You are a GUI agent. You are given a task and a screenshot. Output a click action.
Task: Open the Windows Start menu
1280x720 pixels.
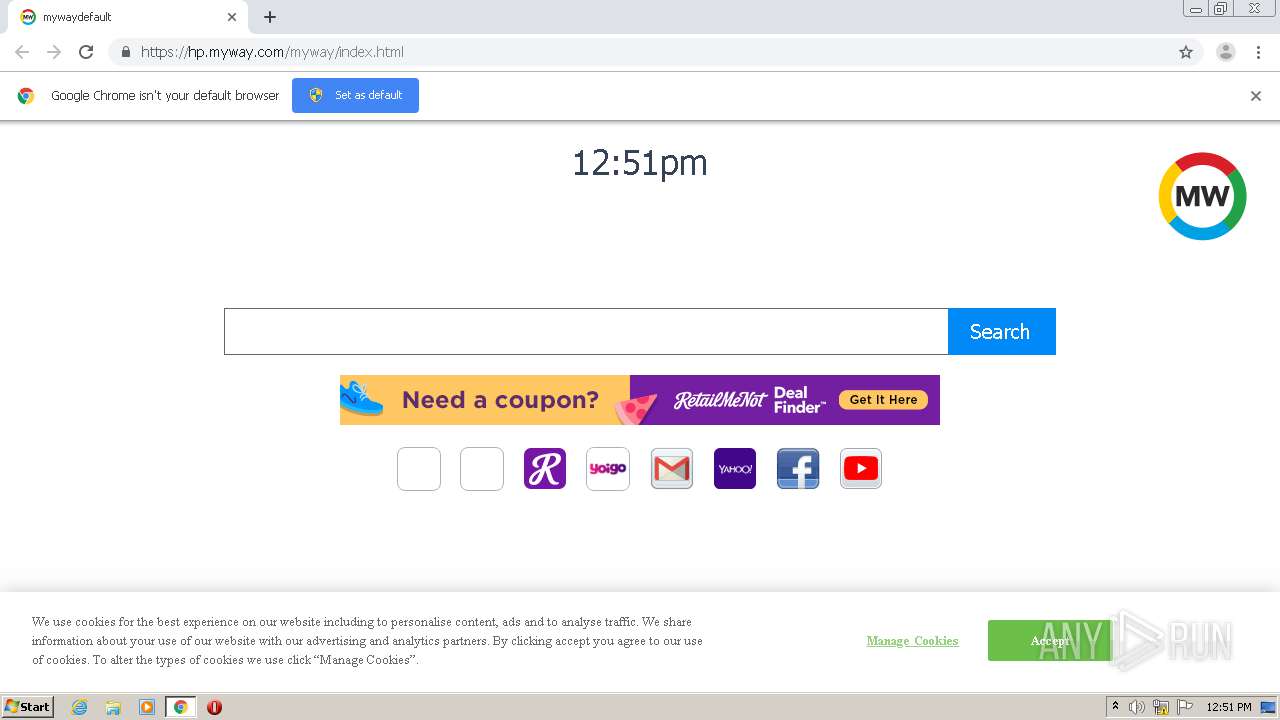click(28, 707)
